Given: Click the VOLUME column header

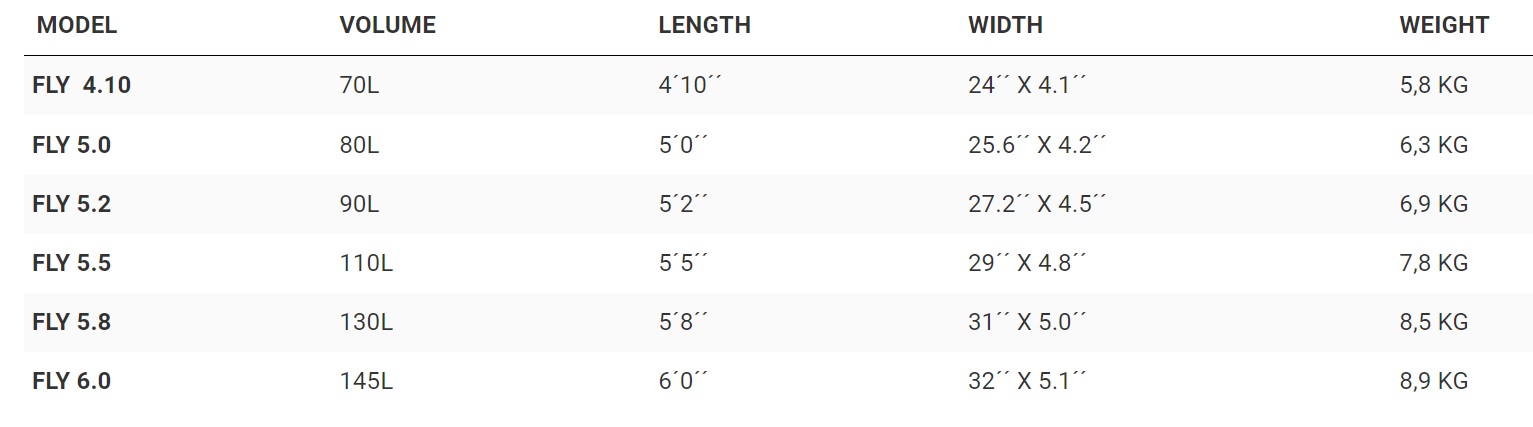Looking at the screenshot, I should click(388, 26).
